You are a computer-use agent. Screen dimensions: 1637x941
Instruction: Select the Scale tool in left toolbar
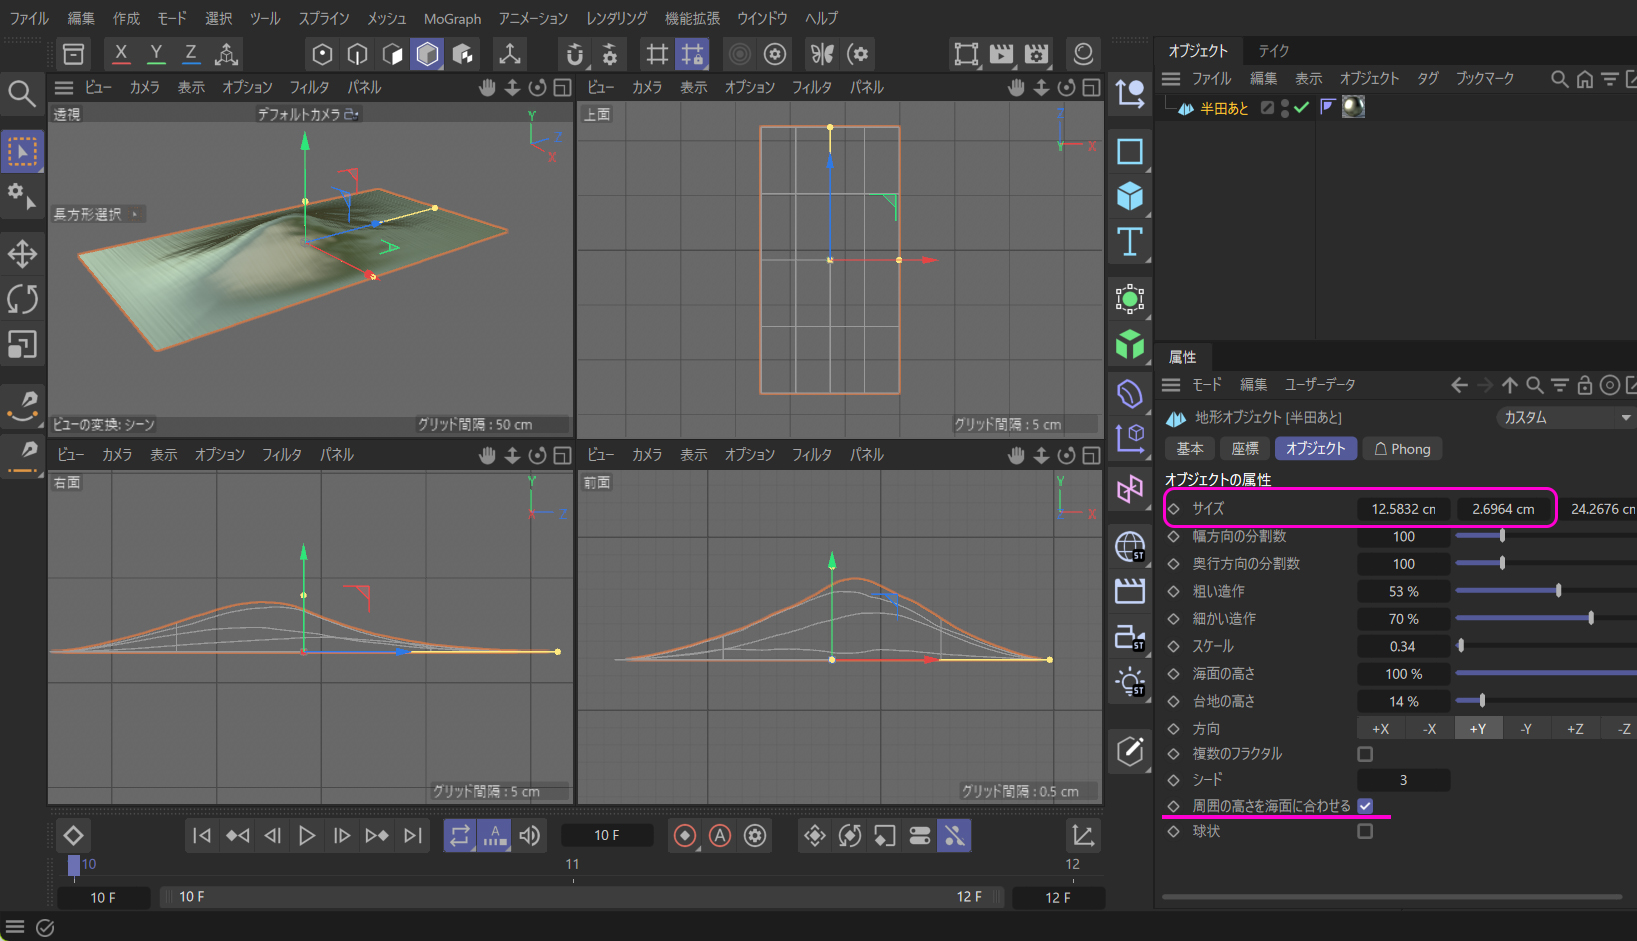click(x=22, y=345)
